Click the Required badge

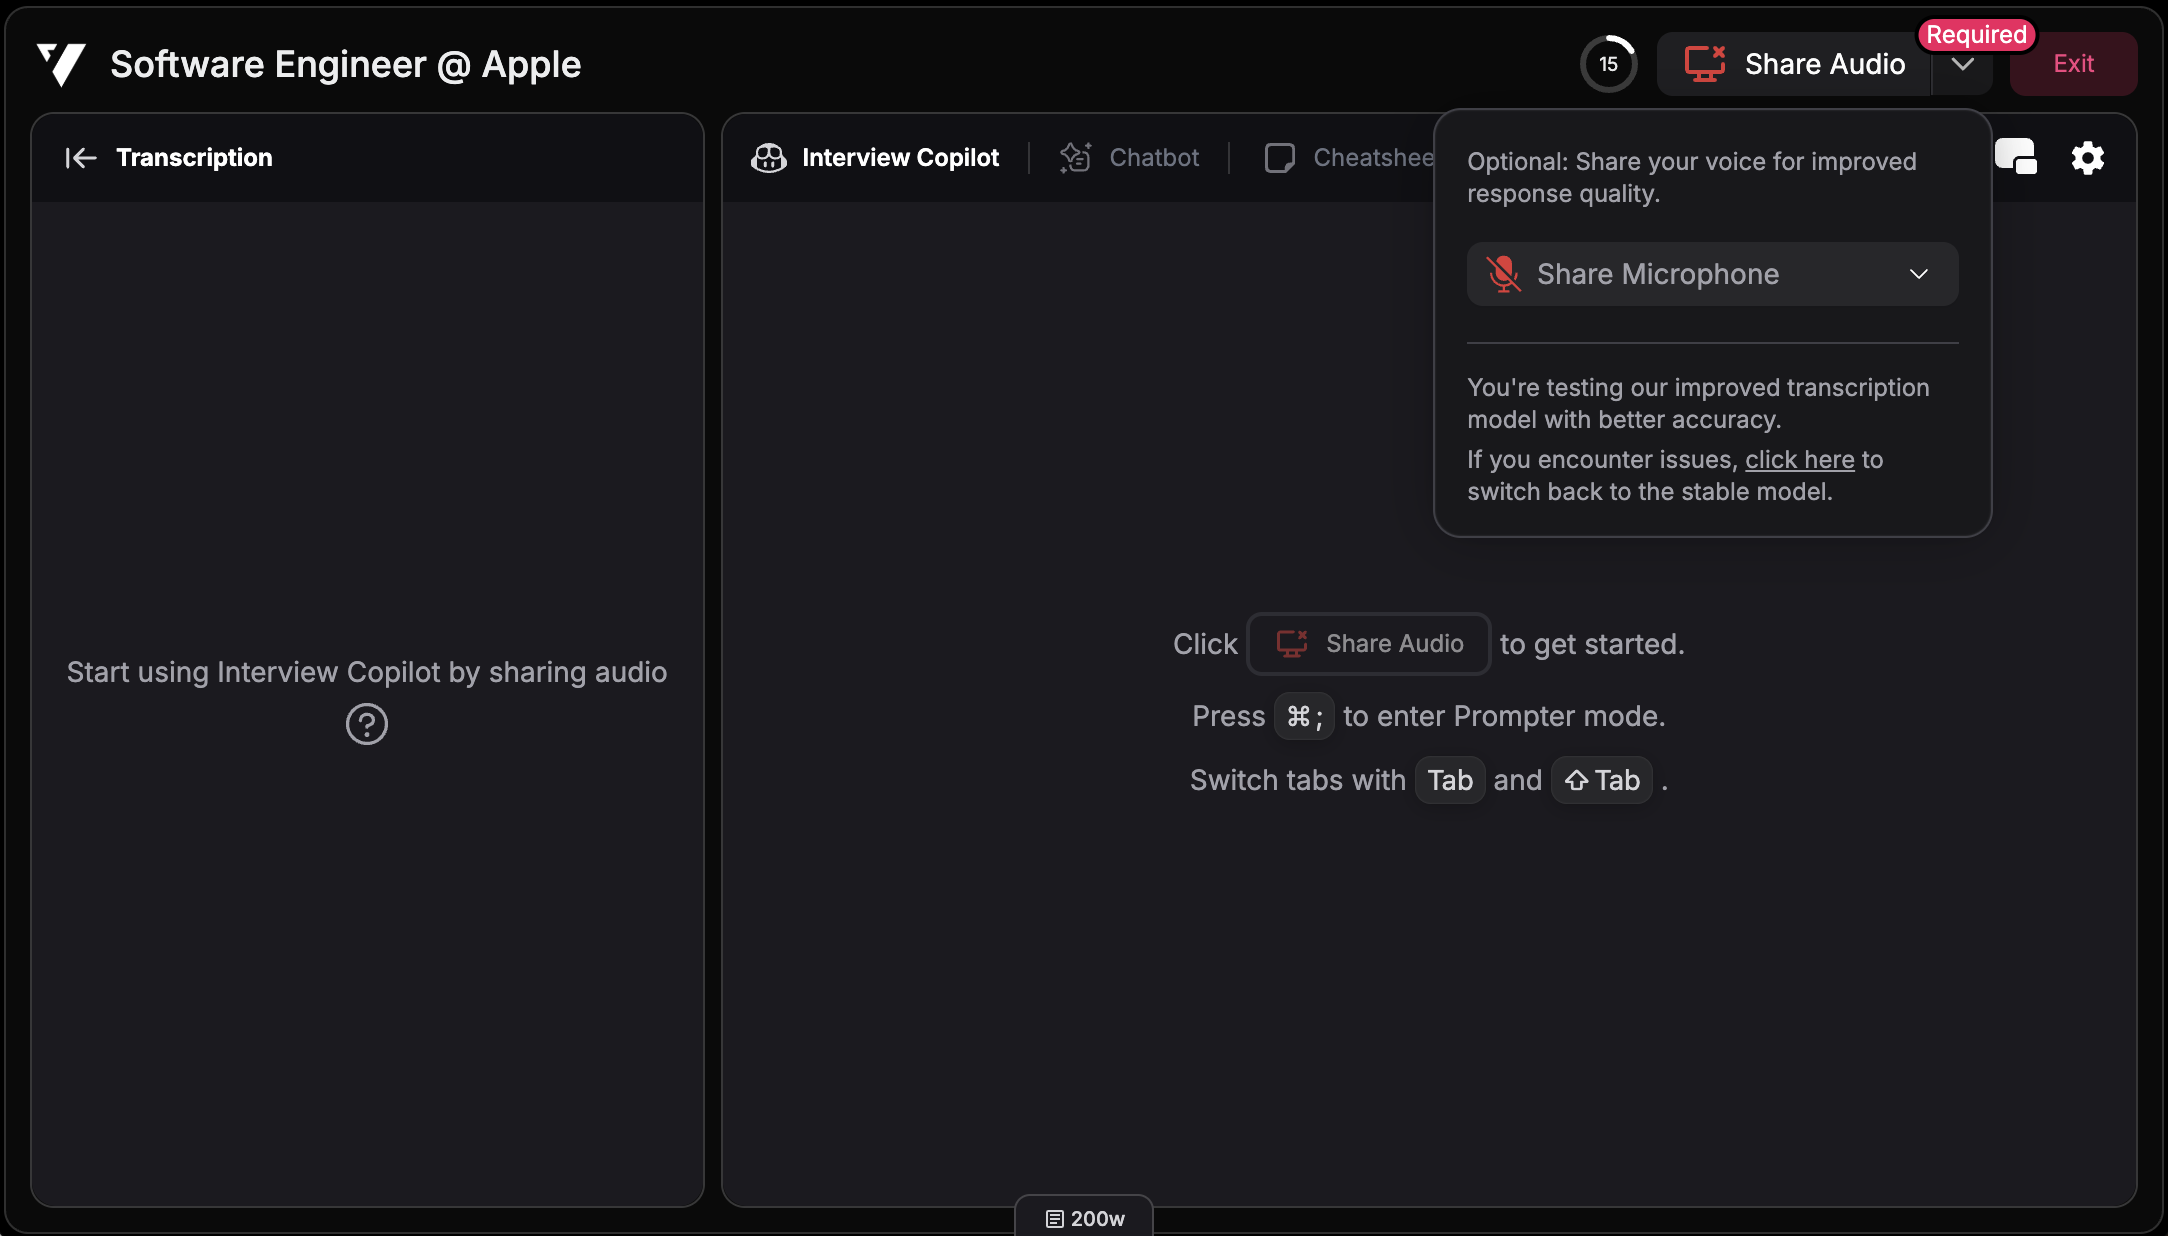click(1975, 35)
